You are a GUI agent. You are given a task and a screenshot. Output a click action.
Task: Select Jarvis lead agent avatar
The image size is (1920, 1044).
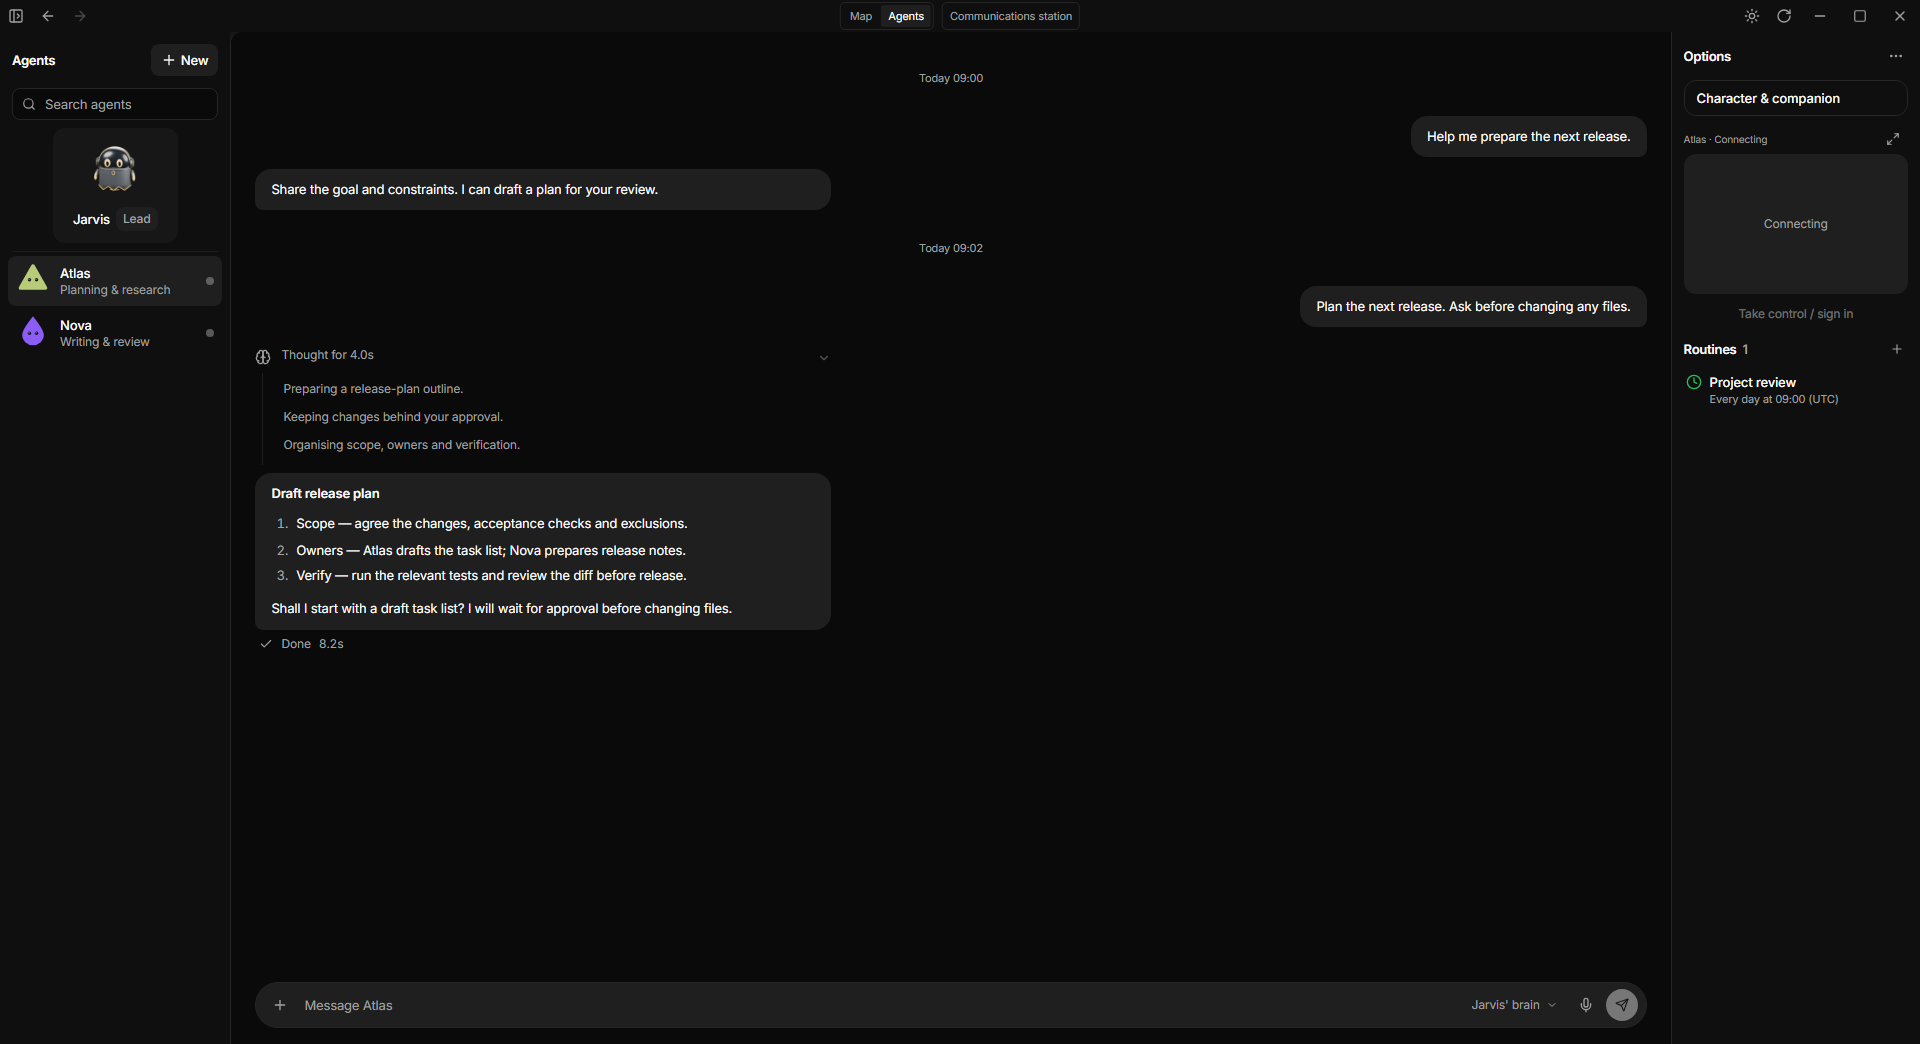(x=115, y=169)
